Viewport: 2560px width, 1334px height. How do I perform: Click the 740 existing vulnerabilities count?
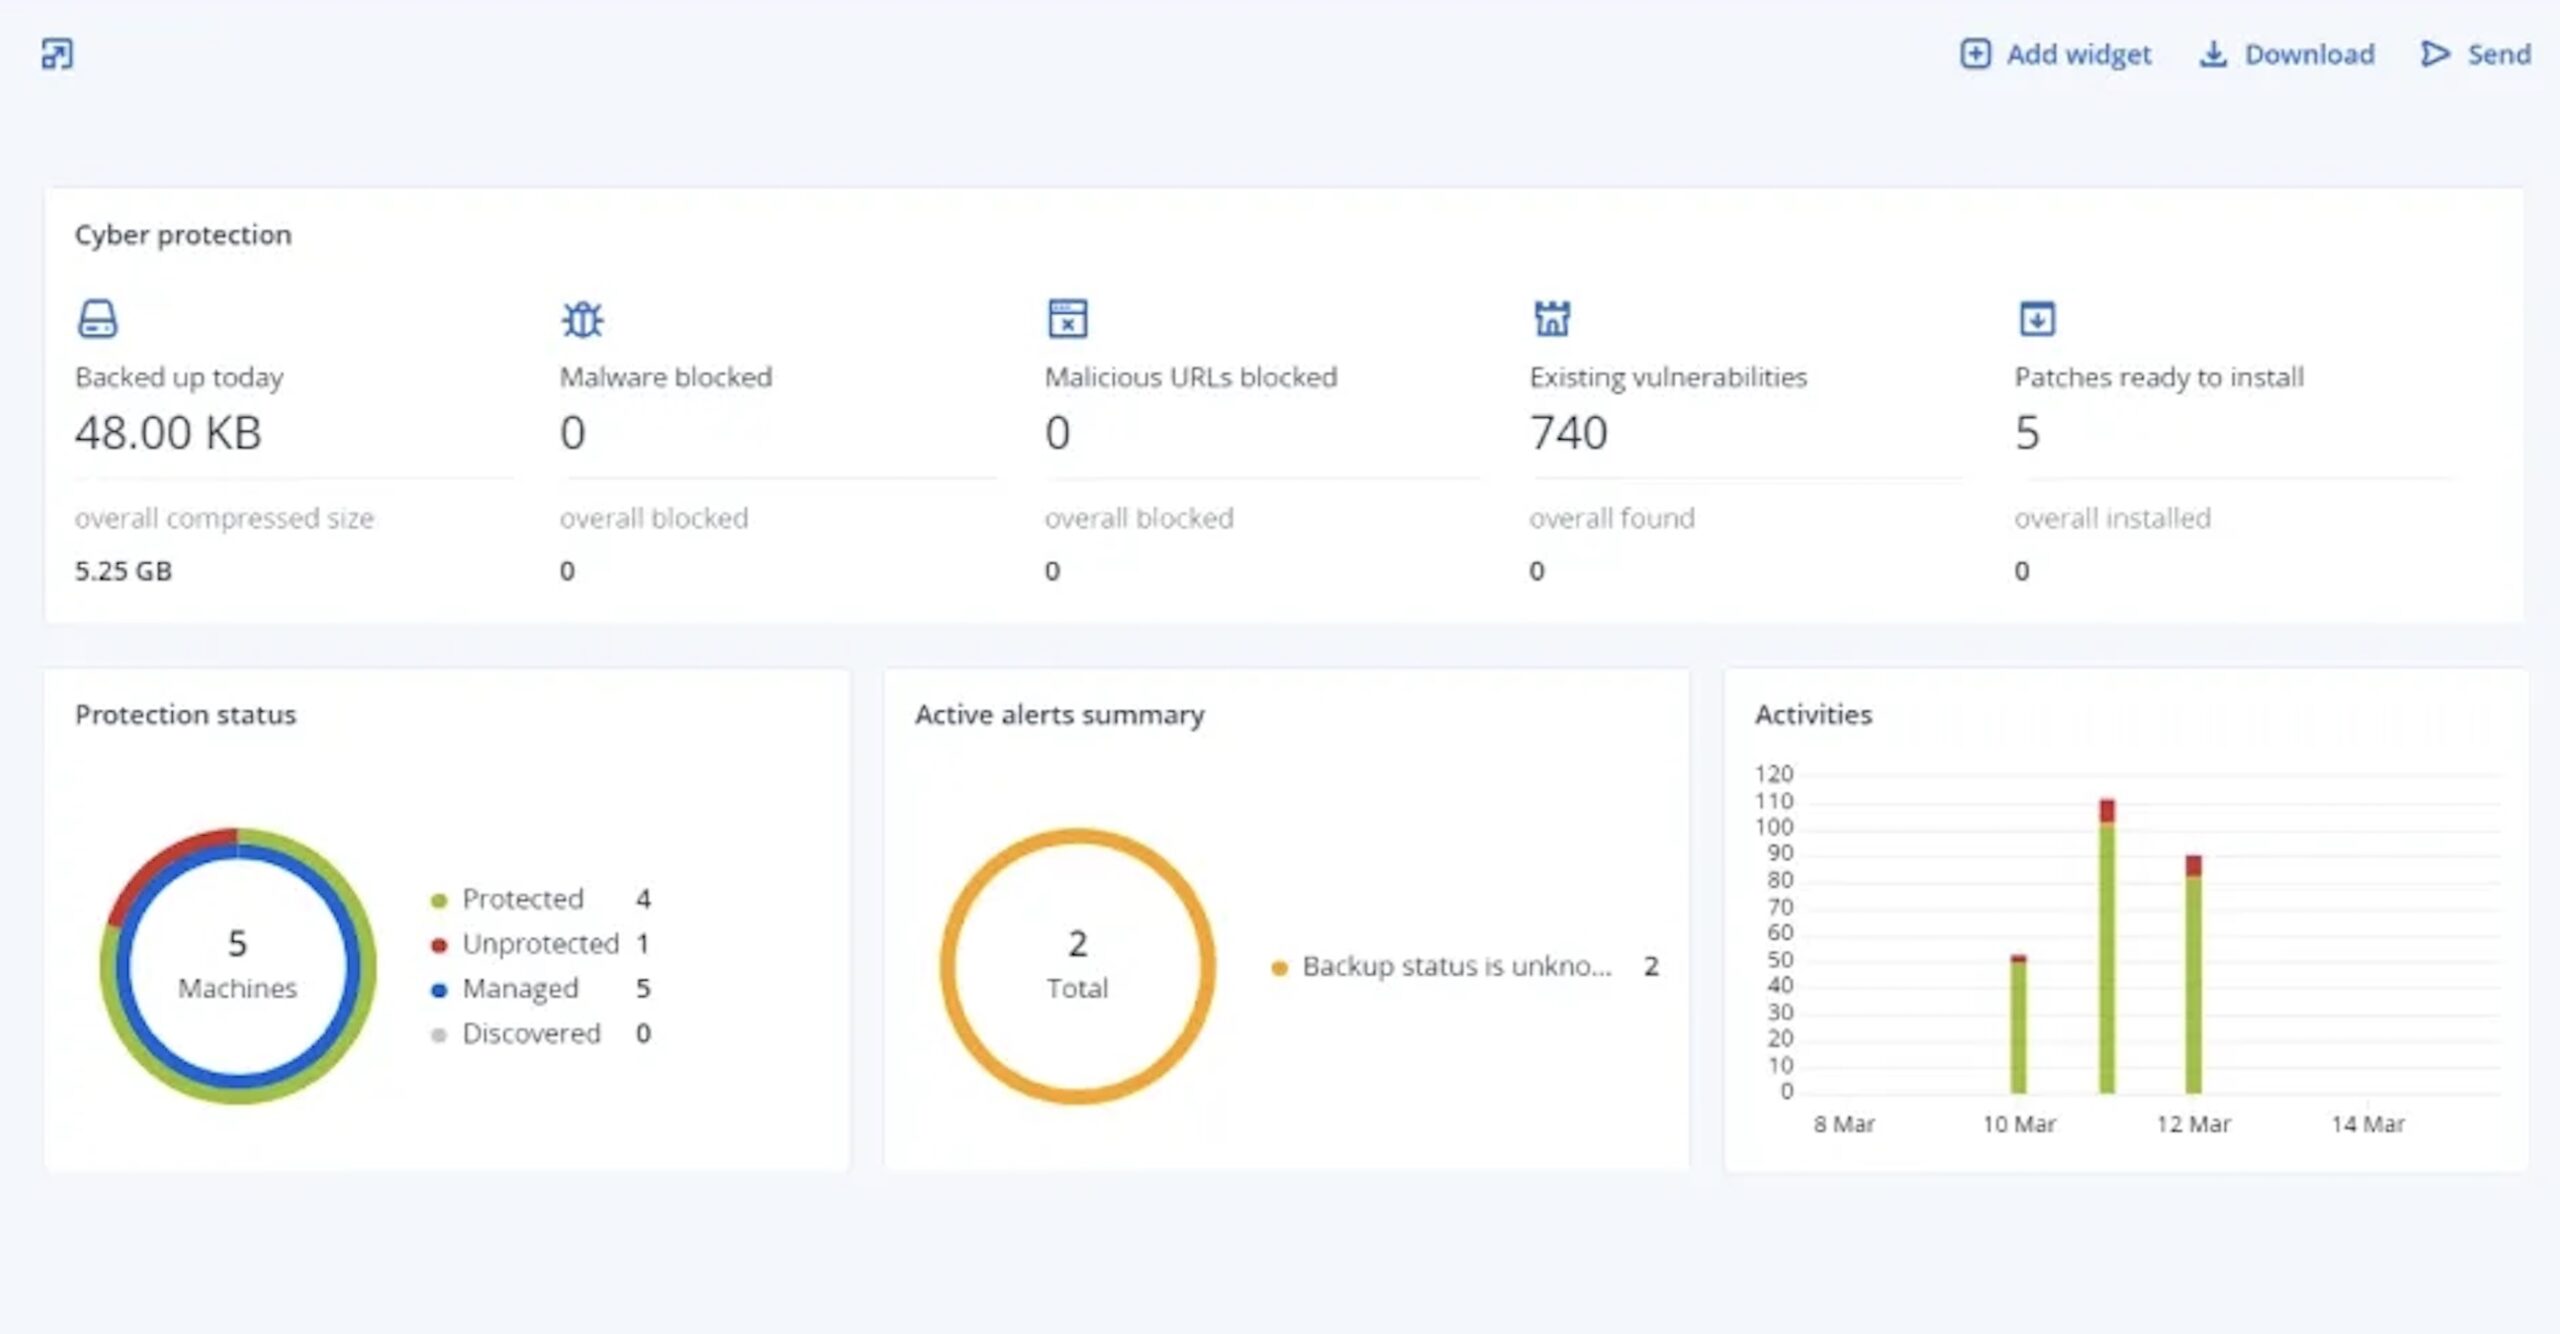click(1569, 433)
